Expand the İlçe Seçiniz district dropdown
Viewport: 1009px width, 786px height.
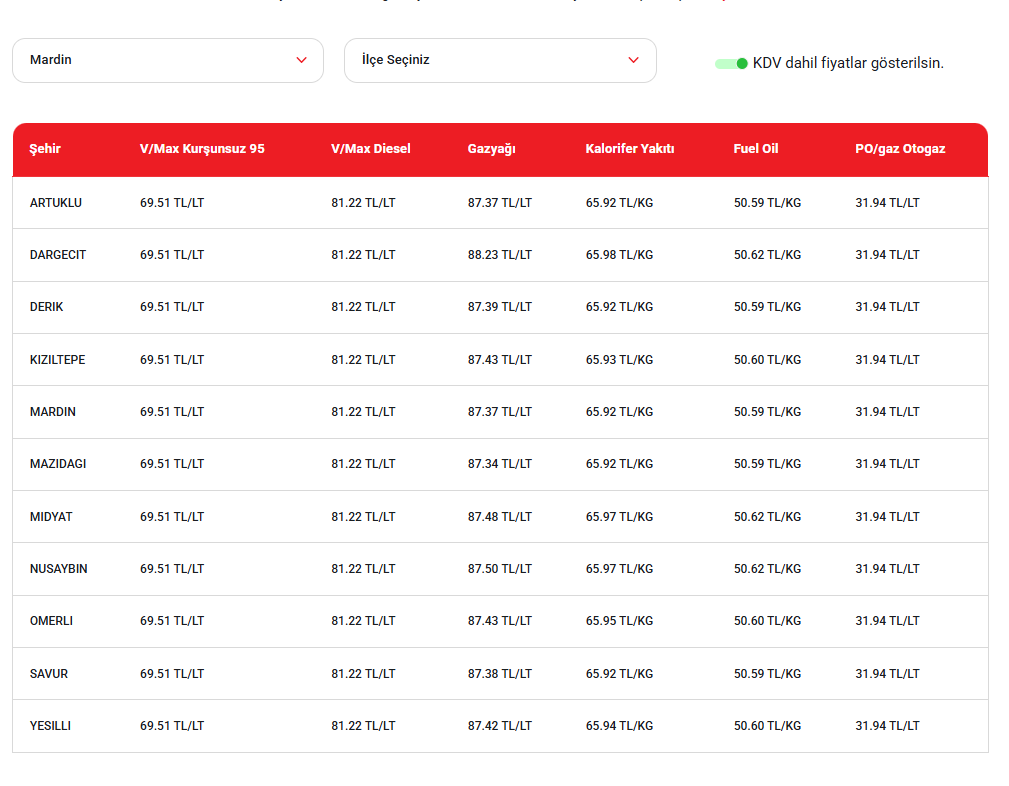[500, 60]
